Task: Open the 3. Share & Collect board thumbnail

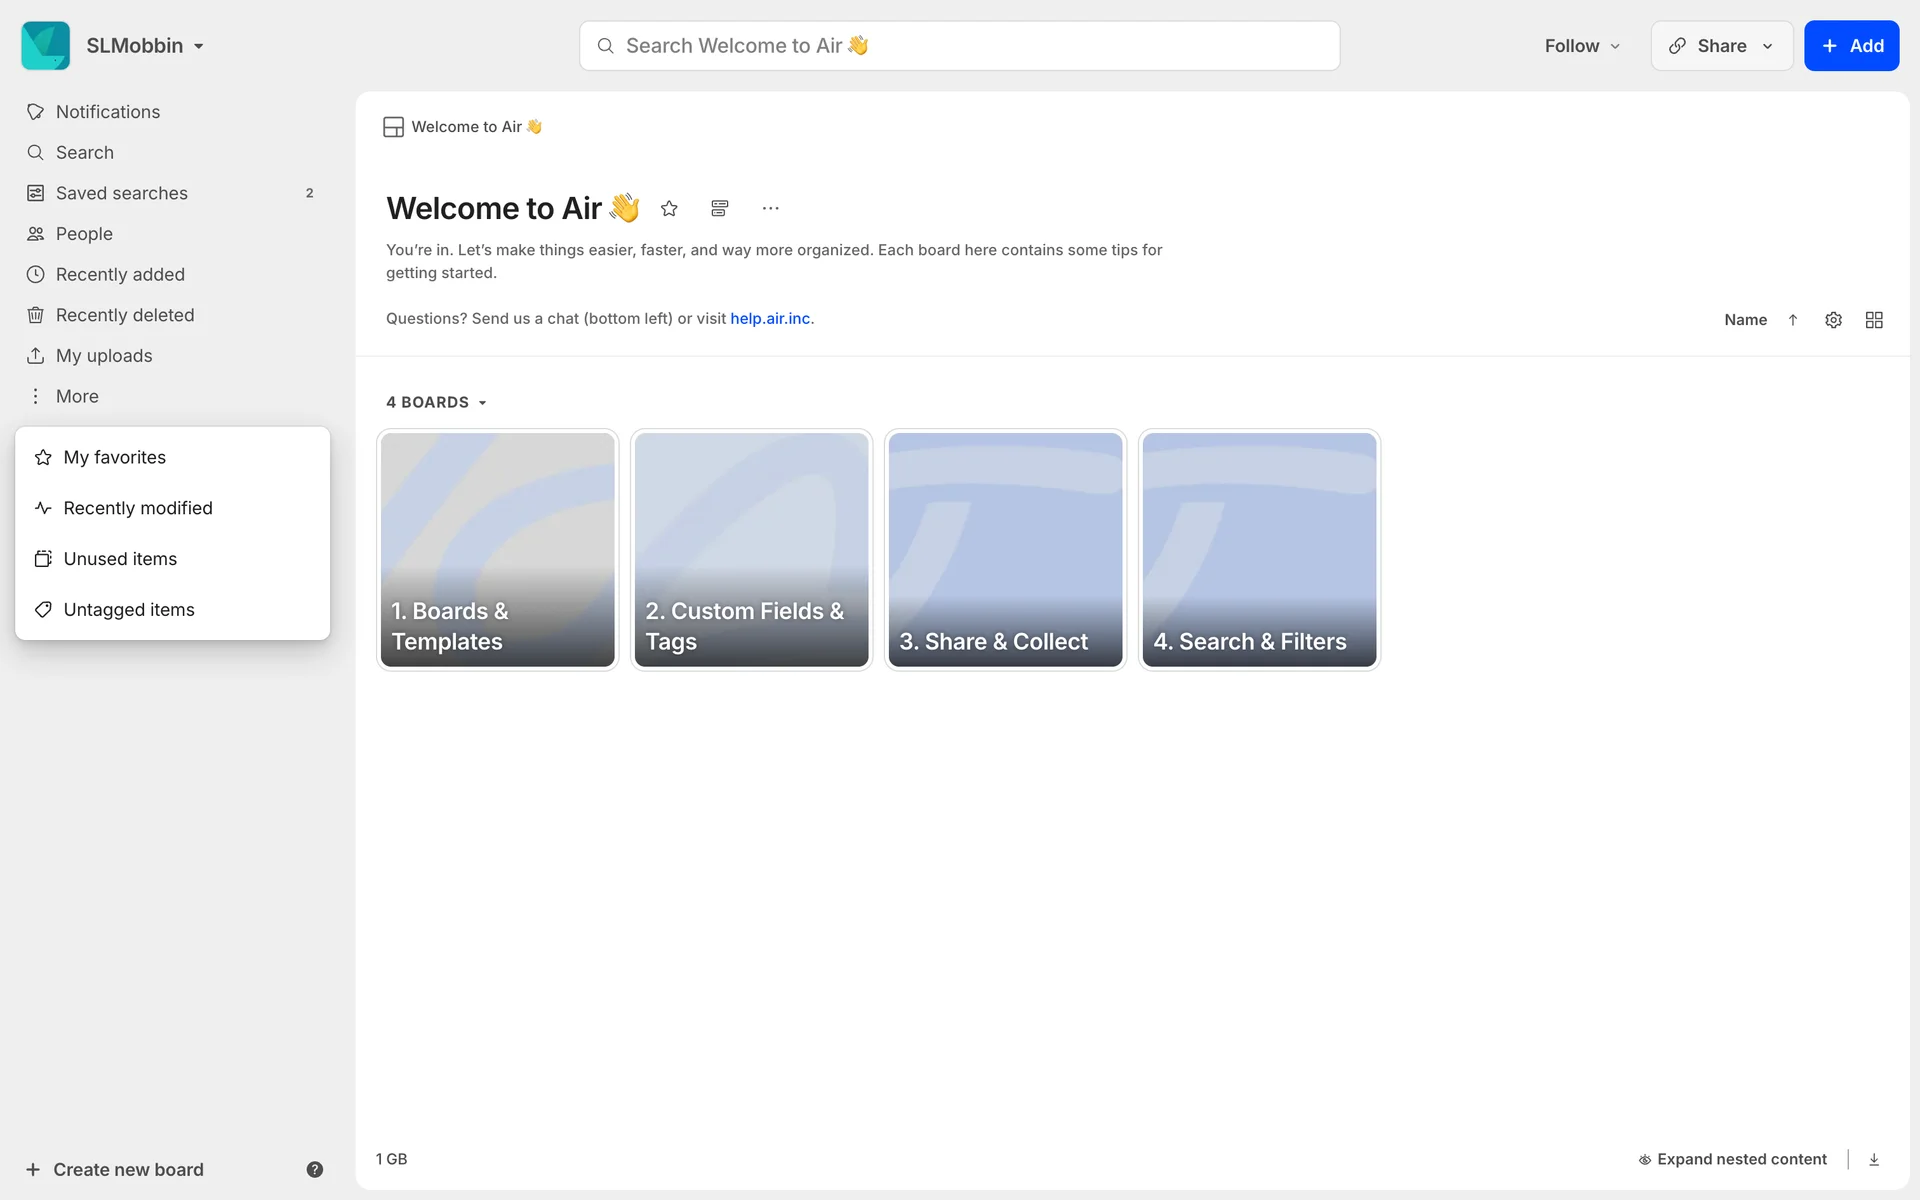Action: tap(1005, 549)
